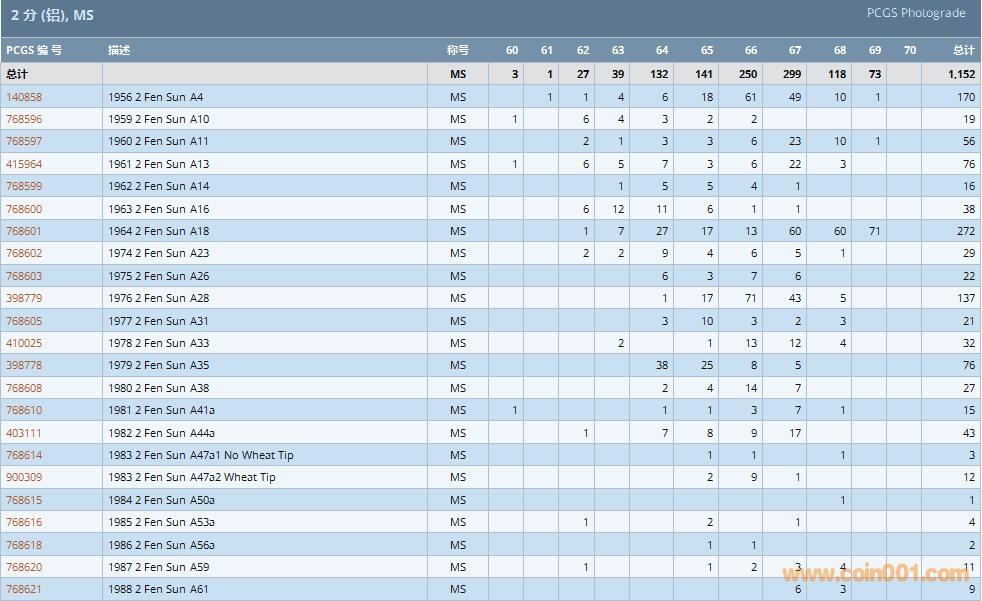This screenshot has height=601, width=982.
Task: Select the 1956 2 Fen Sun A4 description
Action: [x=156, y=97]
